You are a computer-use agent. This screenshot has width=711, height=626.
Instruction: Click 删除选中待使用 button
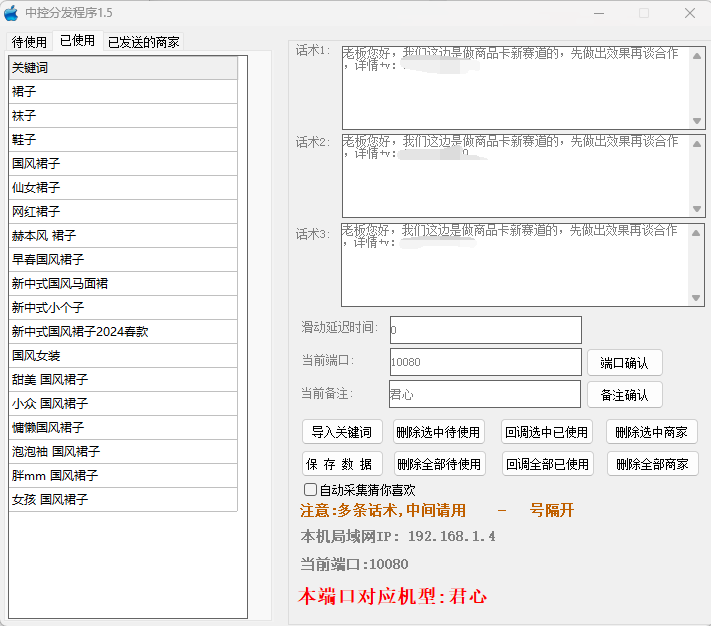pos(438,432)
